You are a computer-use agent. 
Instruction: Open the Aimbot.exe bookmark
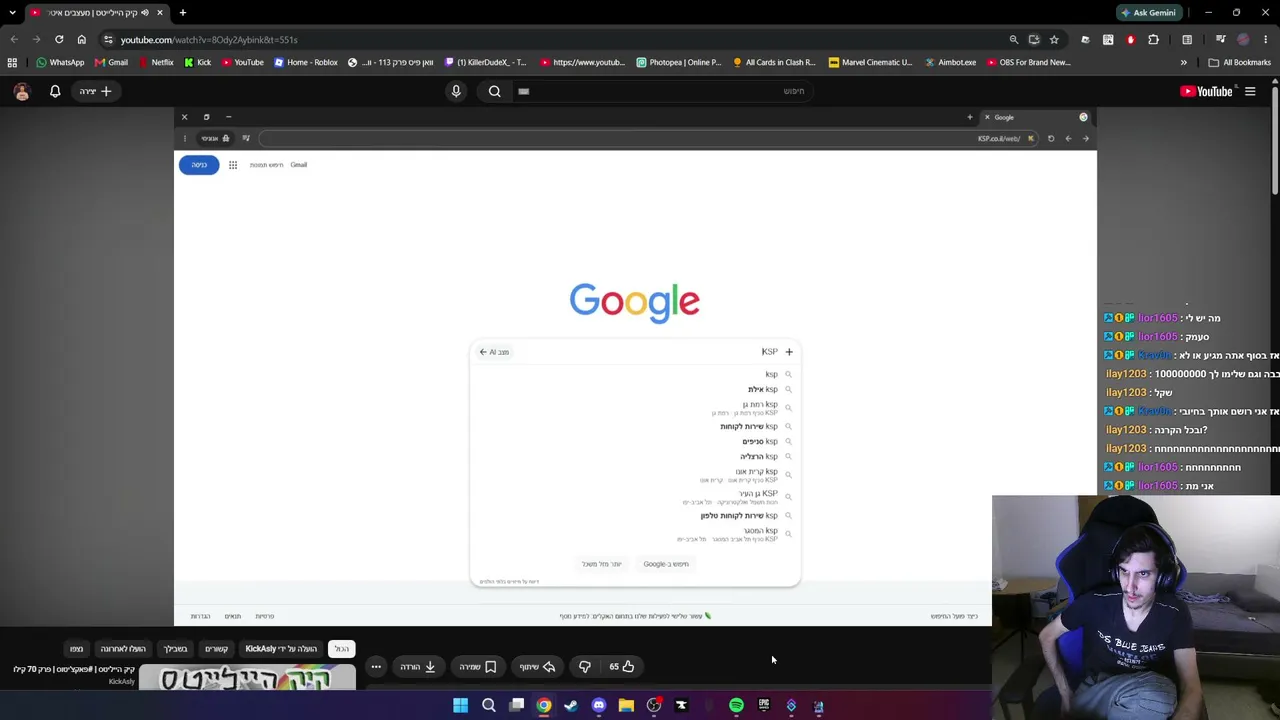coord(950,62)
